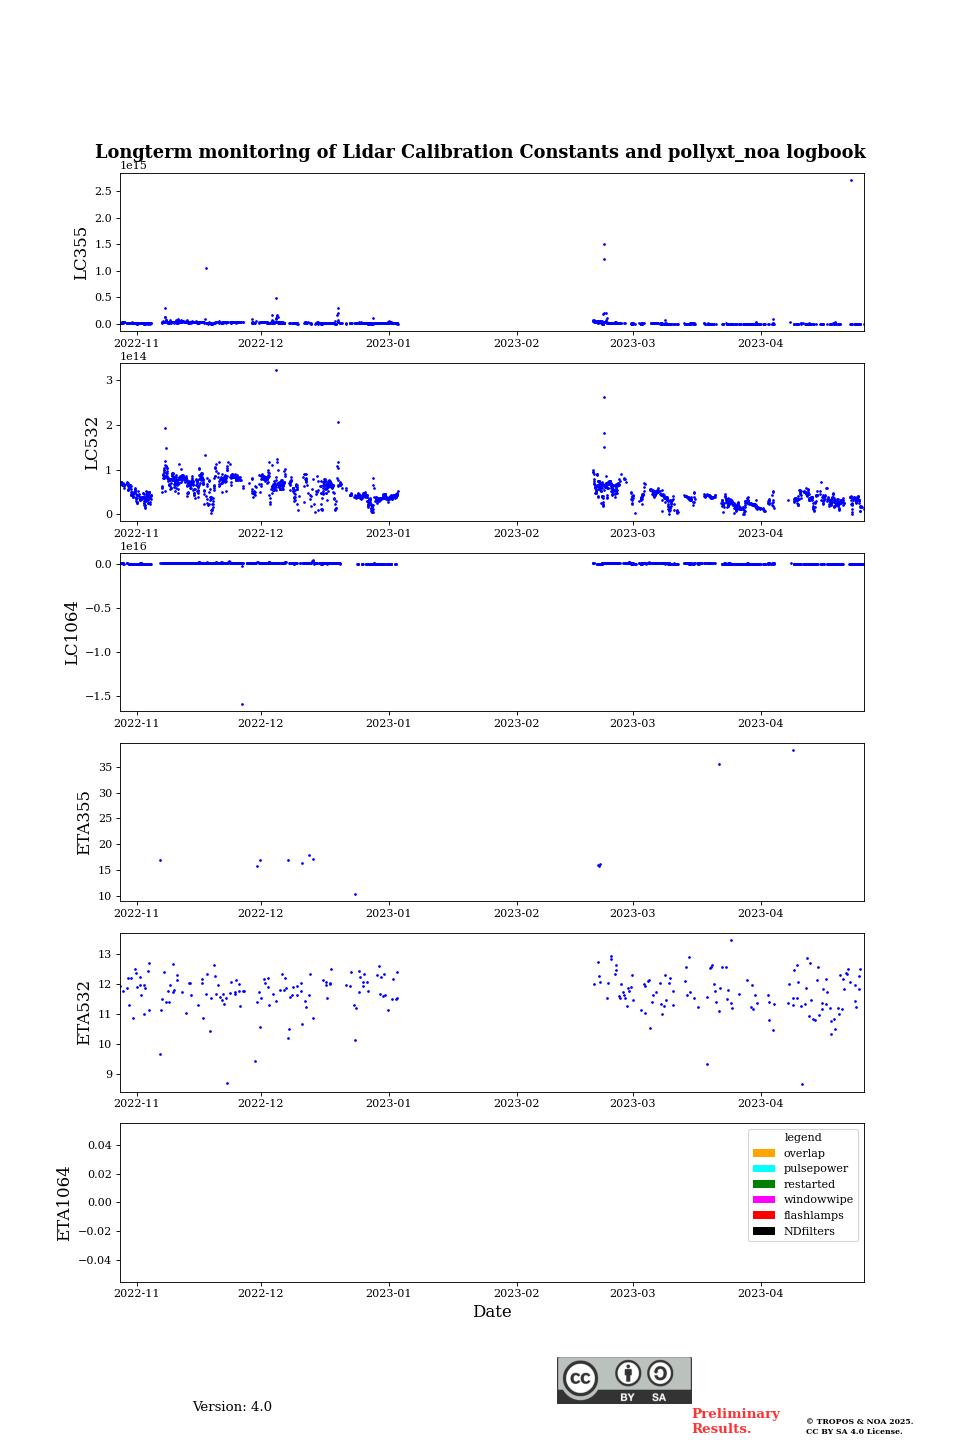Click the TROPOS & NOA 2025 copyright text
This screenshot has height=1440, width=960.
pyautogui.click(x=859, y=1421)
